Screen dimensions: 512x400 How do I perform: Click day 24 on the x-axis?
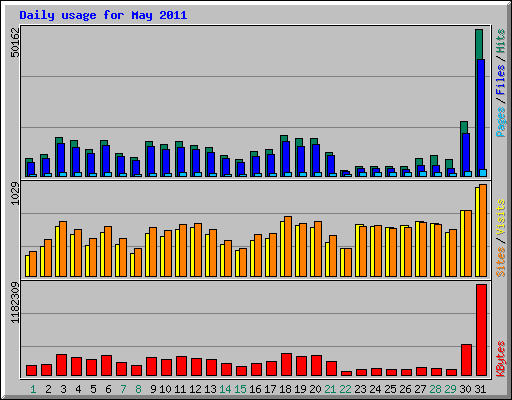375,389
